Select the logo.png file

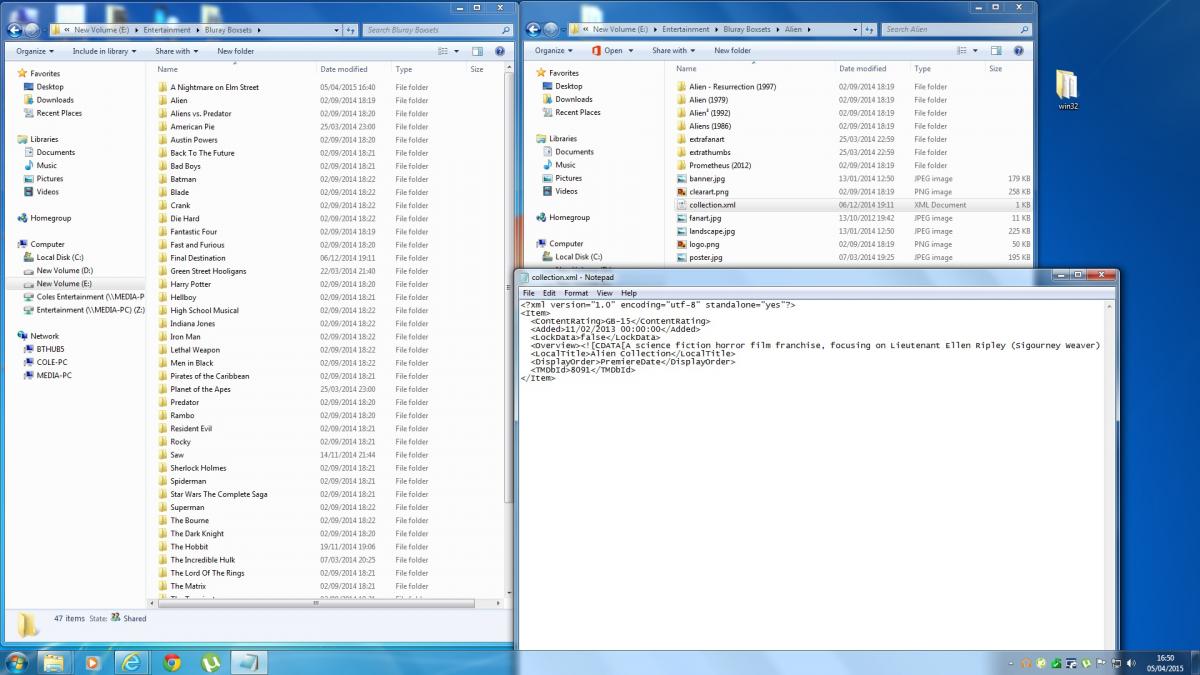[704, 244]
